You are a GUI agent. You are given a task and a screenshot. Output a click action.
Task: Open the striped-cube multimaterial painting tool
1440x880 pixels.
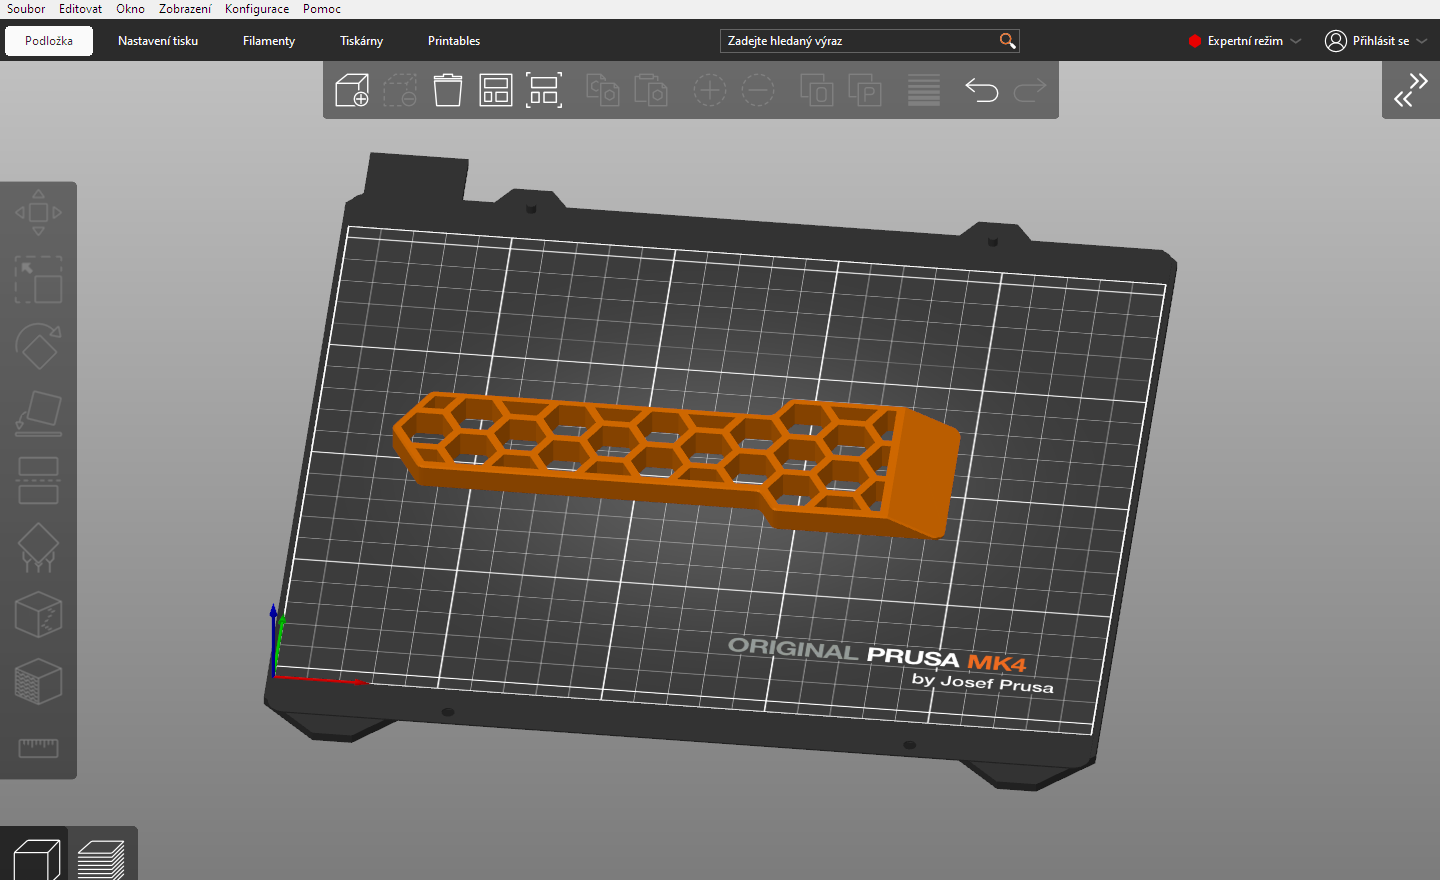point(38,681)
